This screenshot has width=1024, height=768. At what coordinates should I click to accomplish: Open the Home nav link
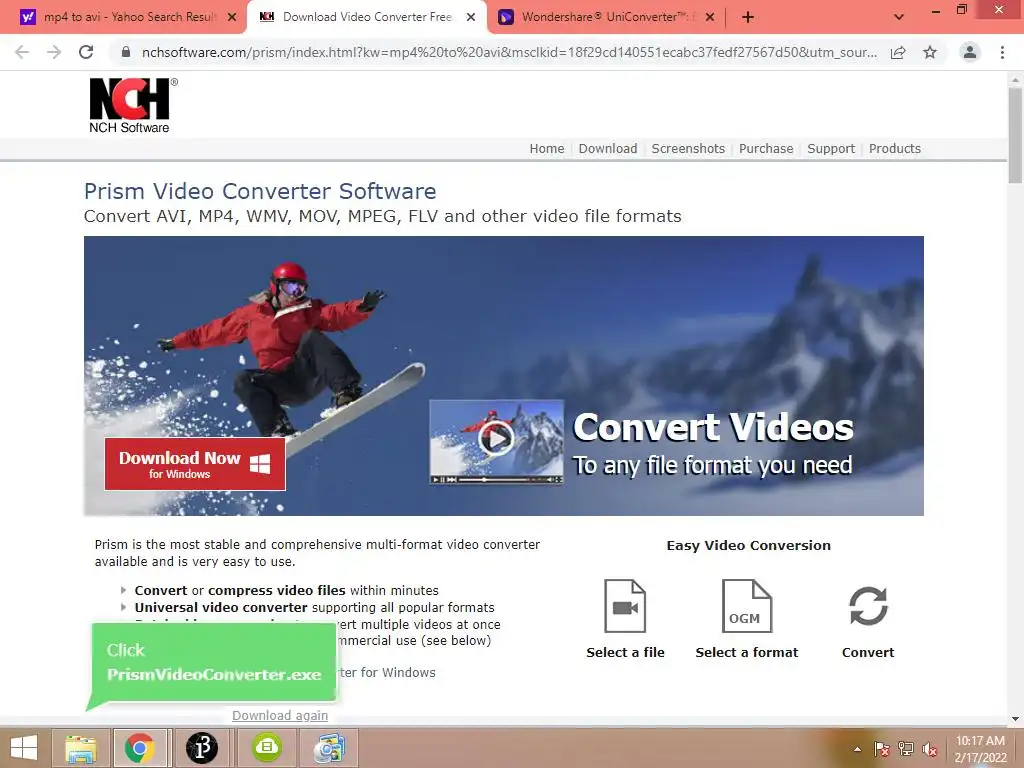[x=547, y=149]
